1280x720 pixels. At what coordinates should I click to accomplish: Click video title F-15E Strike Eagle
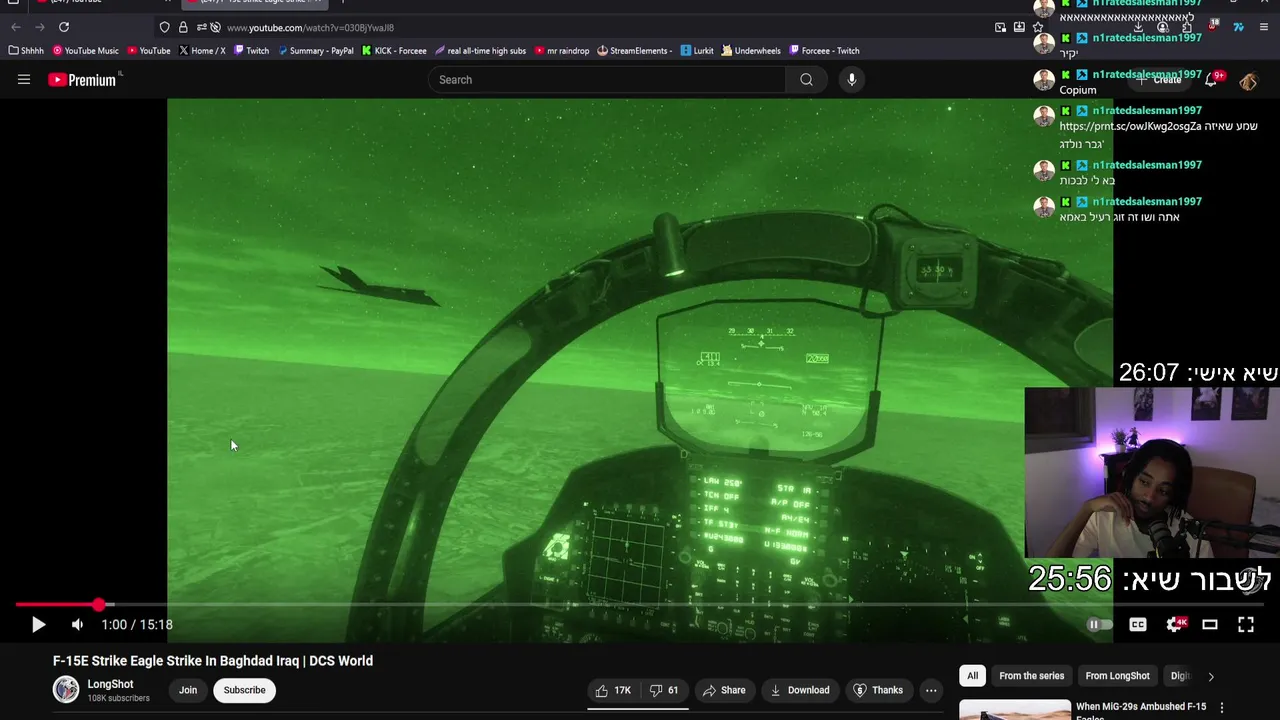coord(213,661)
